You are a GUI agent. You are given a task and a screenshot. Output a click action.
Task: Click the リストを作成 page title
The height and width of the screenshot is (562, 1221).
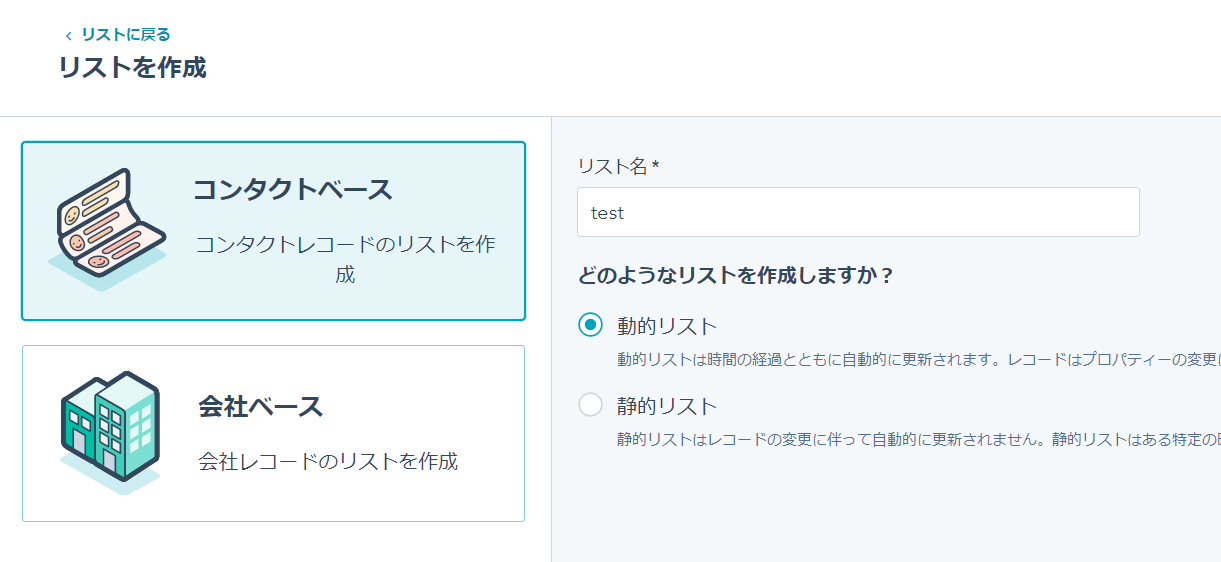[x=132, y=68]
